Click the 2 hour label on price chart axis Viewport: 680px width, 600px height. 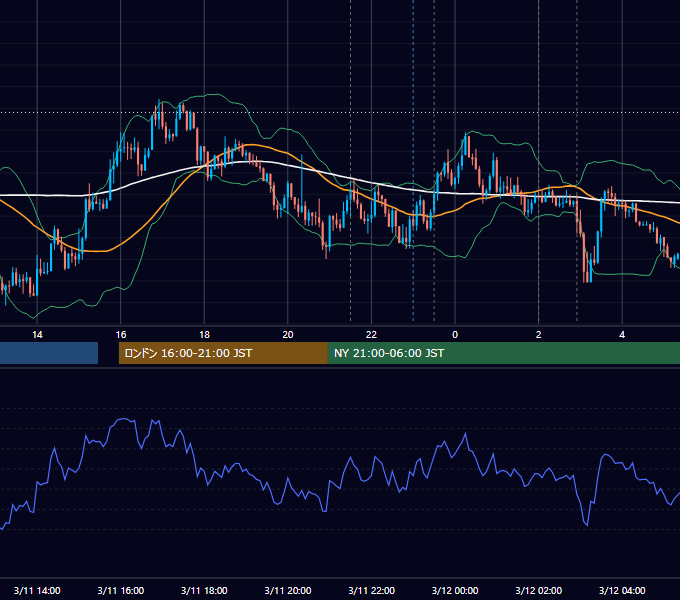pyautogui.click(x=539, y=335)
